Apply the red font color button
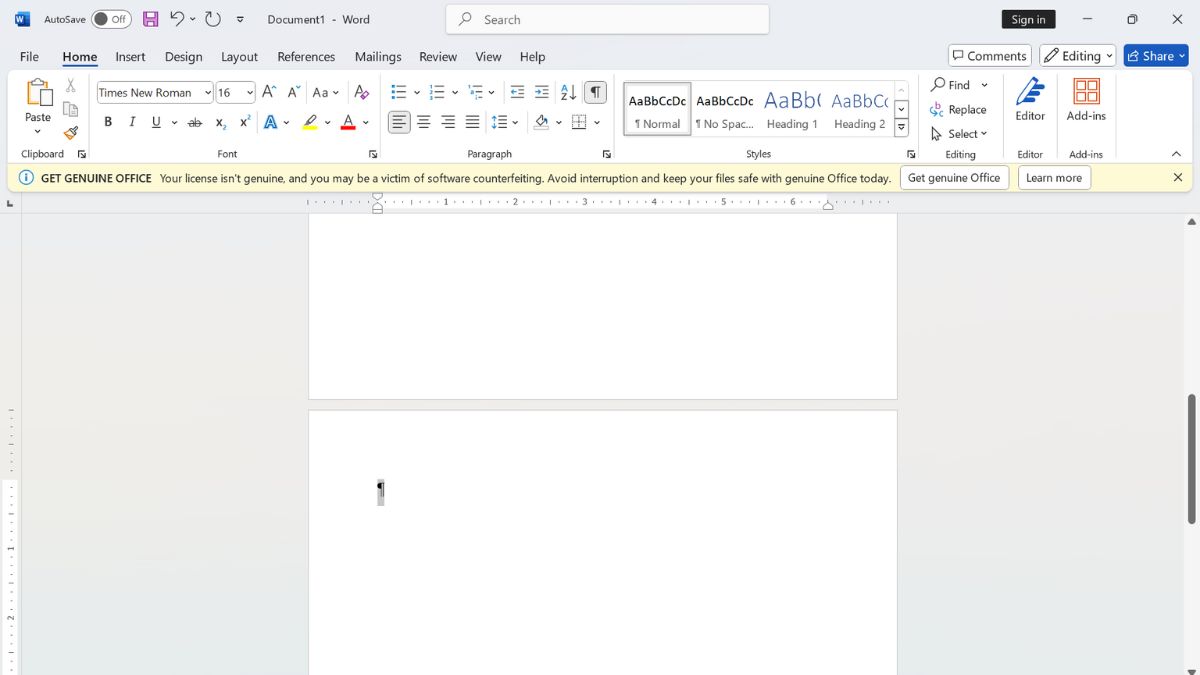Image resolution: width=1200 pixels, height=675 pixels. pos(348,122)
